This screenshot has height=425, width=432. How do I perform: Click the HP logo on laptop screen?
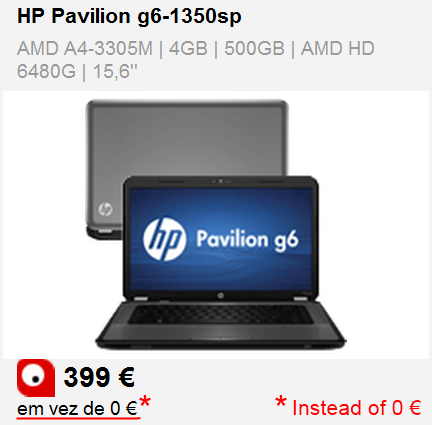164,239
